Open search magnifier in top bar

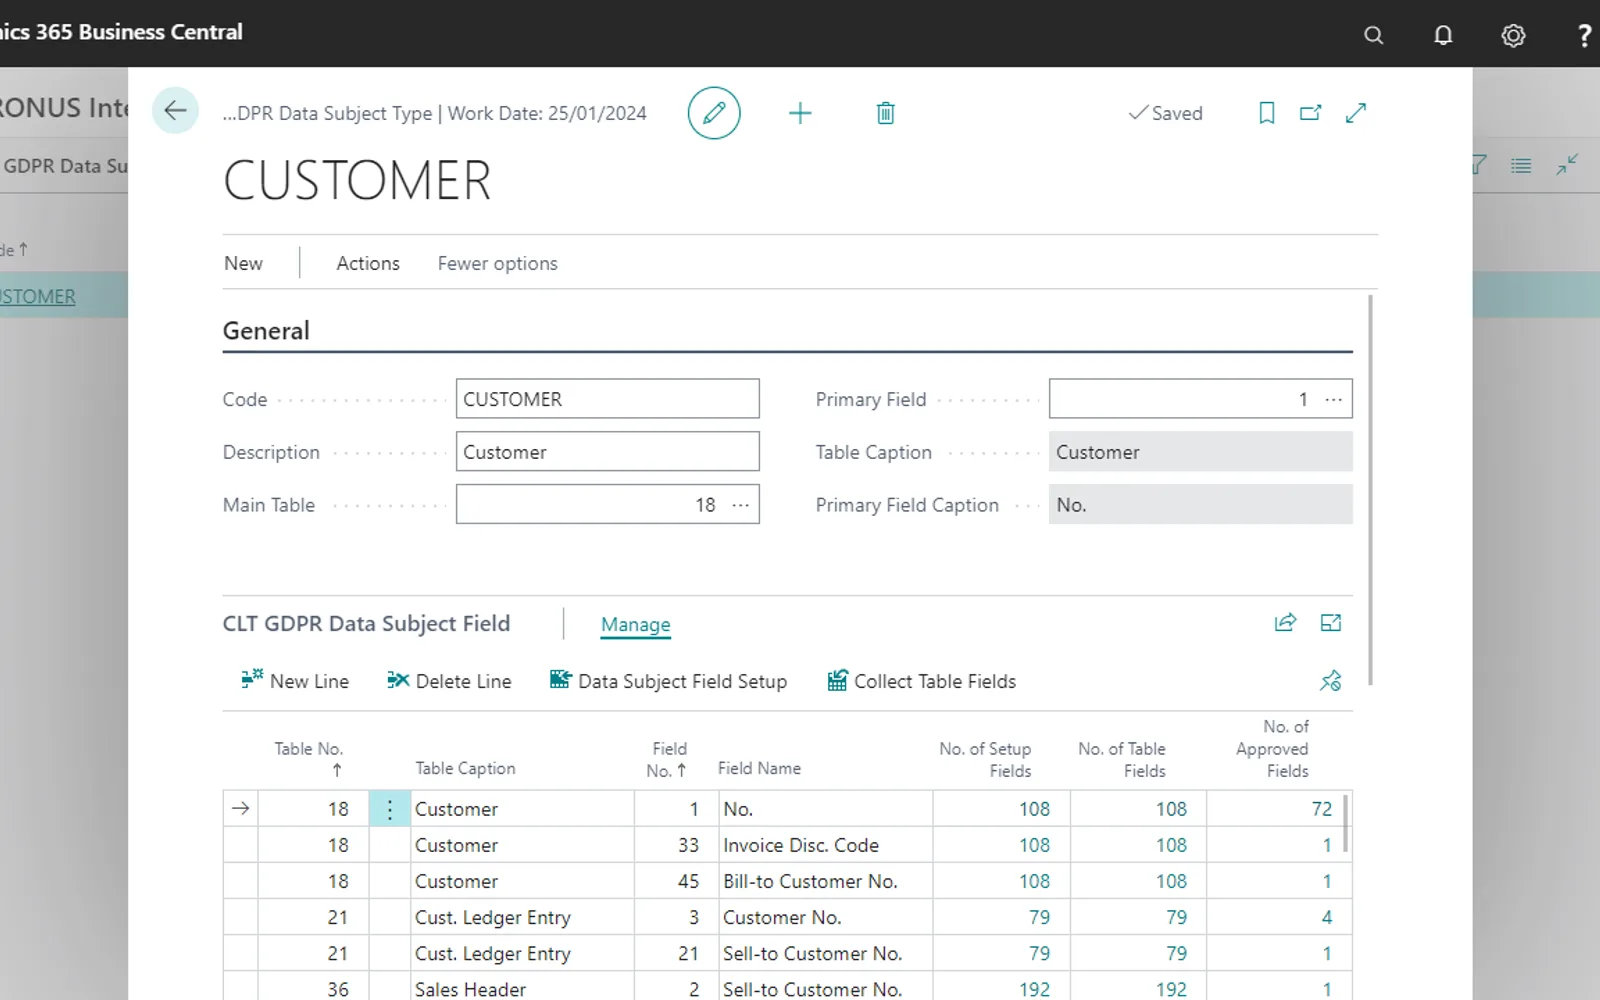coord(1374,35)
